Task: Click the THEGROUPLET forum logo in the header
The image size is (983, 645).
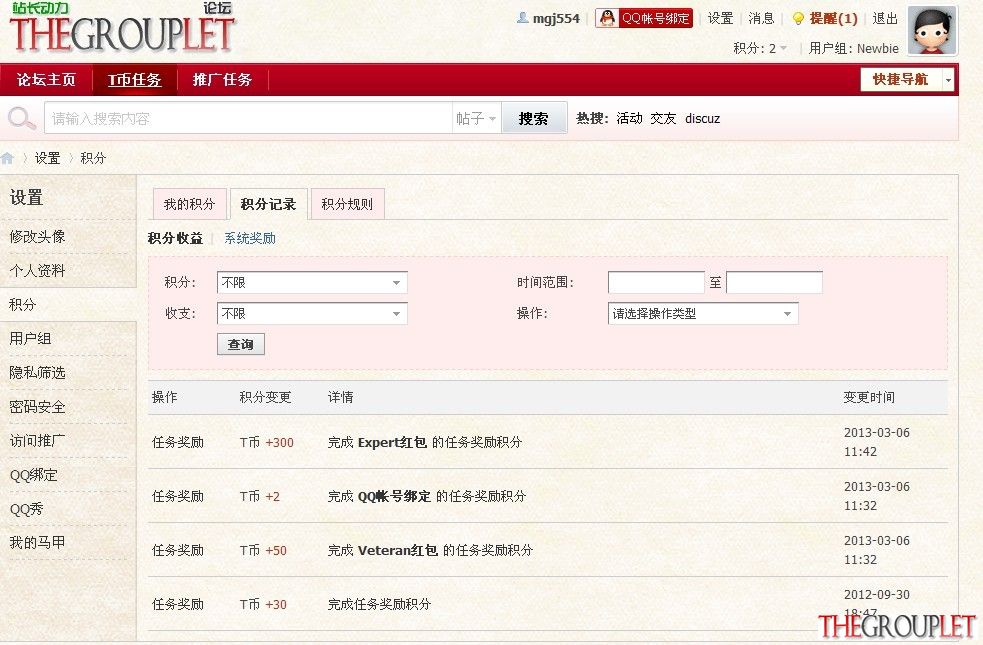Action: coord(122,28)
